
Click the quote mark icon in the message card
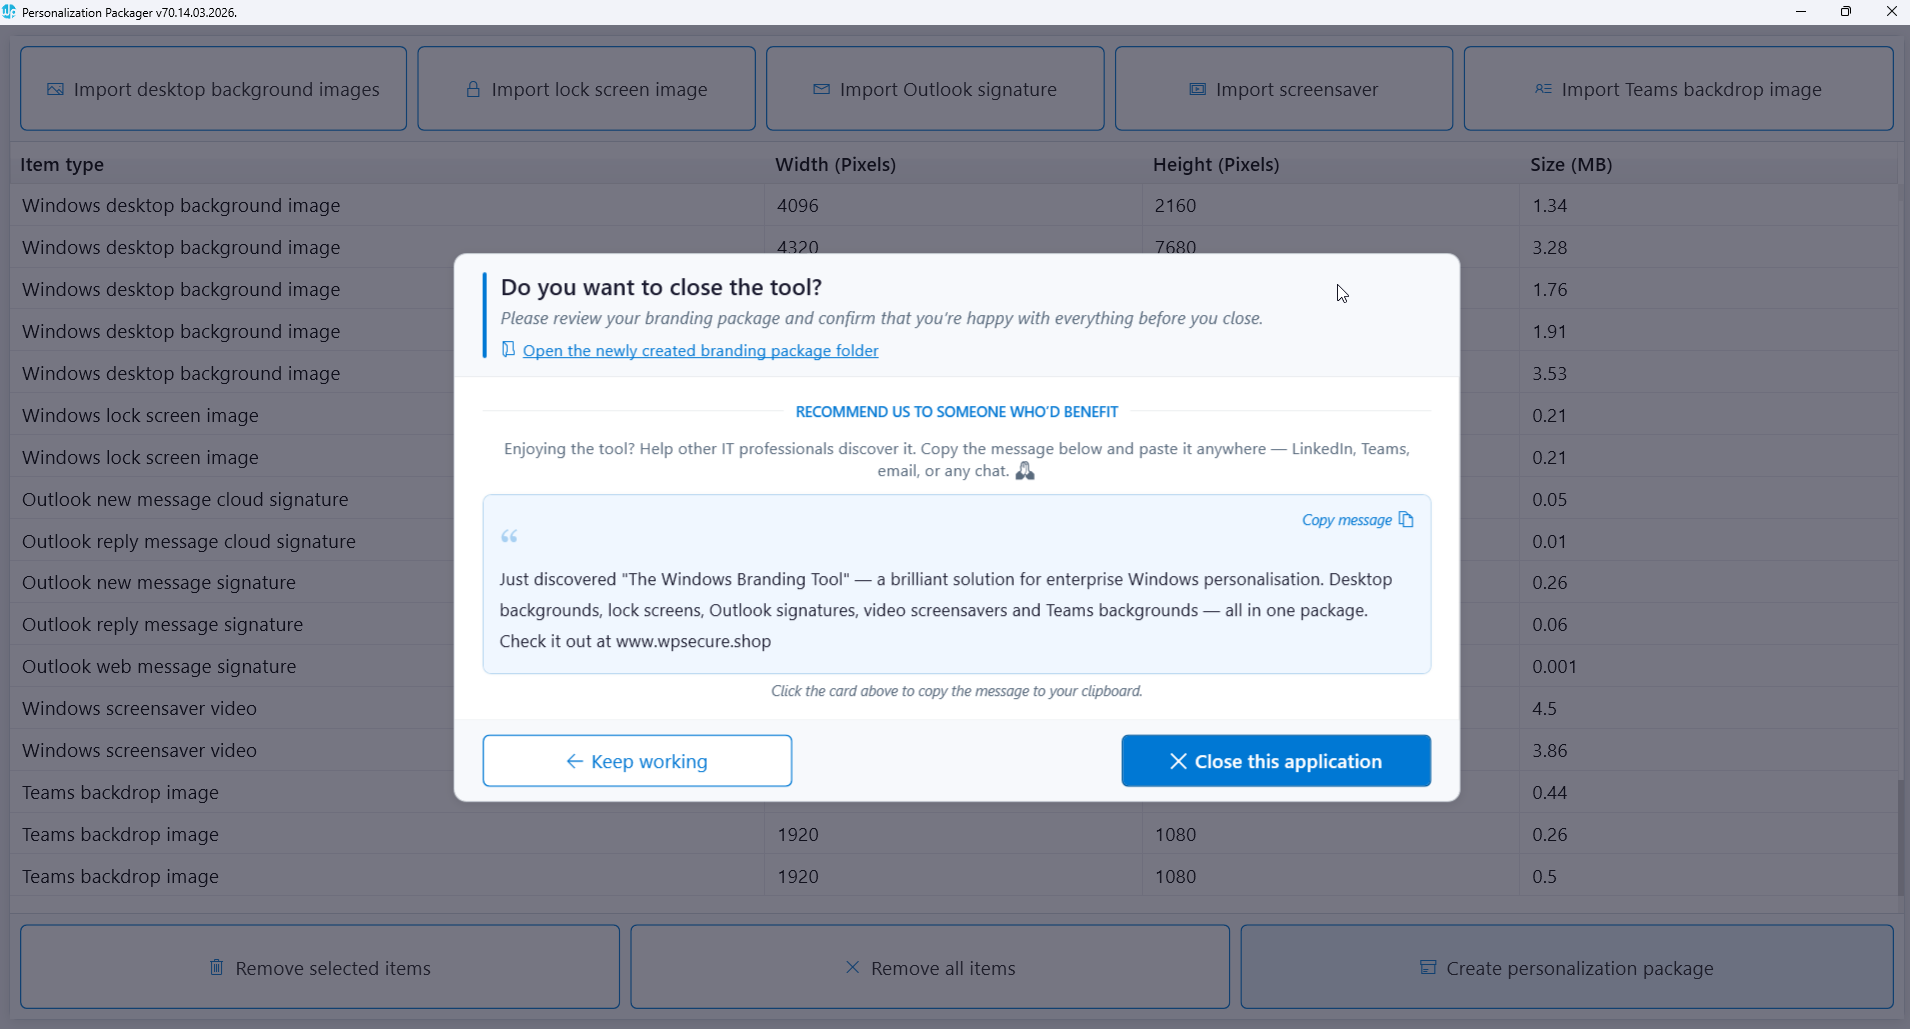click(509, 537)
